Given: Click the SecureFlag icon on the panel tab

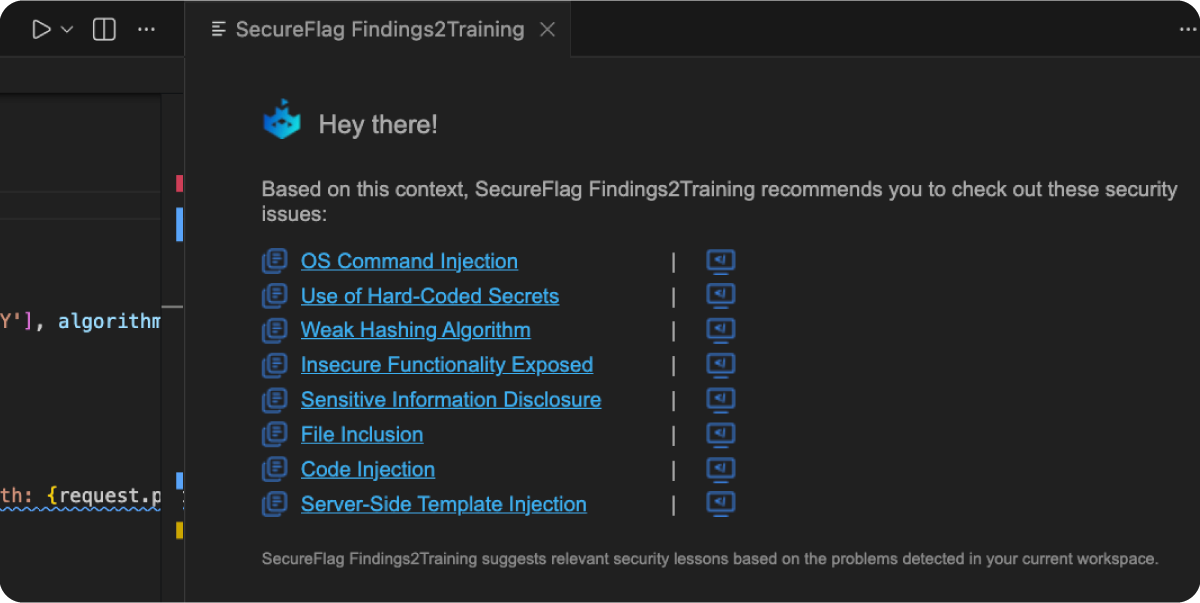Looking at the screenshot, I should (x=219, y=29).
